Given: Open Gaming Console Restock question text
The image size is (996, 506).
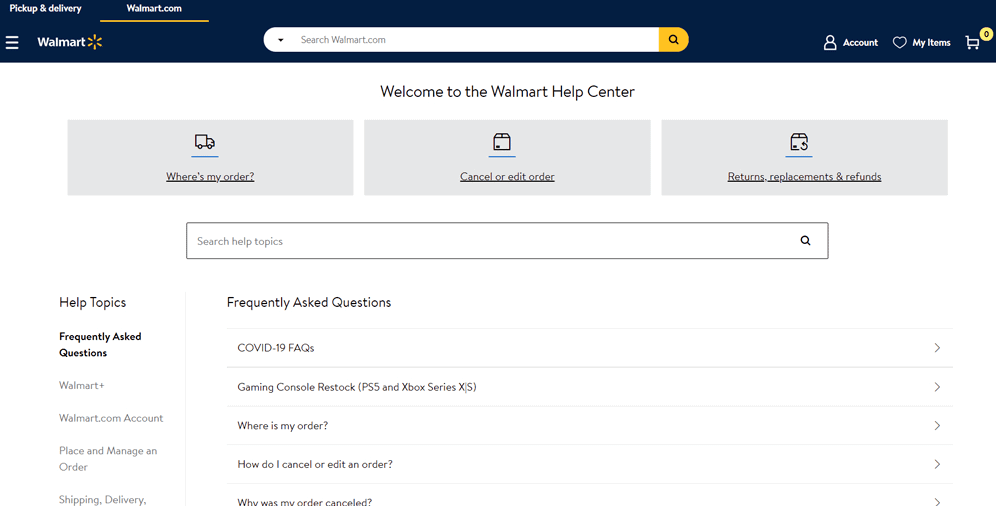Looking at the screenshot, I should pos(357,387).
